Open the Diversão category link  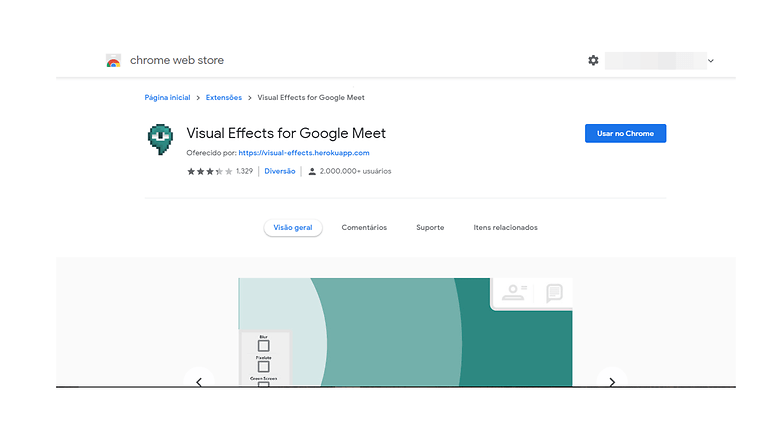click(280, 171)
